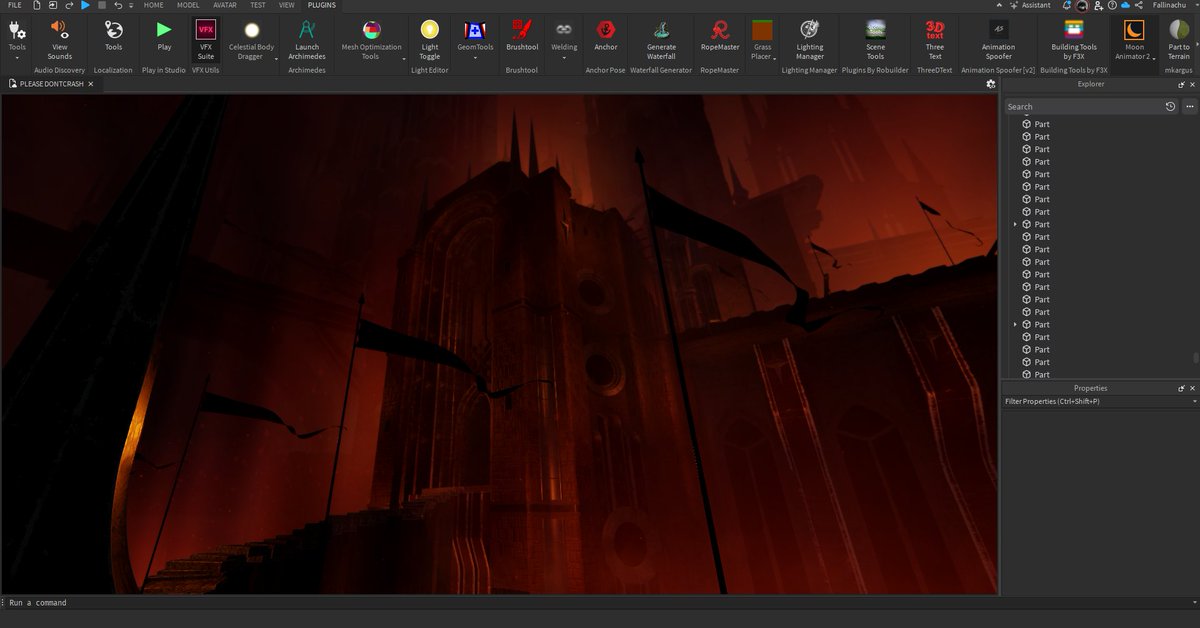The width and height of the screenshot is (1200, 628).
Task: Open Building Tools by F3X
Action: (1074, 38)
